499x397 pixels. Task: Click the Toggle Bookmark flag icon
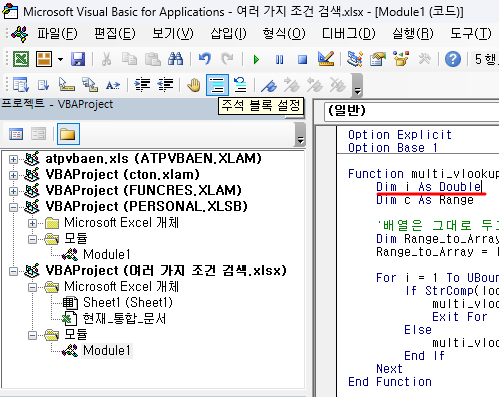[269, 85]
